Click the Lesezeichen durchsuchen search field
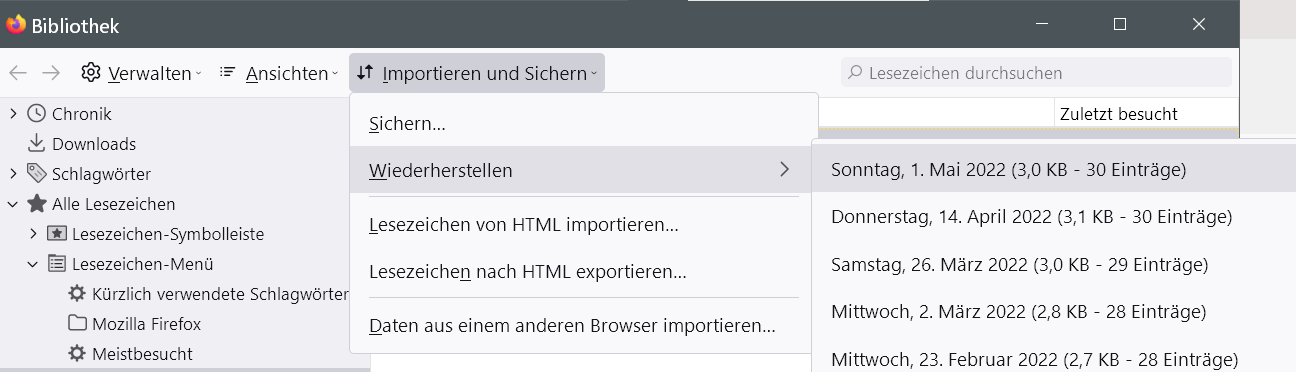 [1036, 73]
